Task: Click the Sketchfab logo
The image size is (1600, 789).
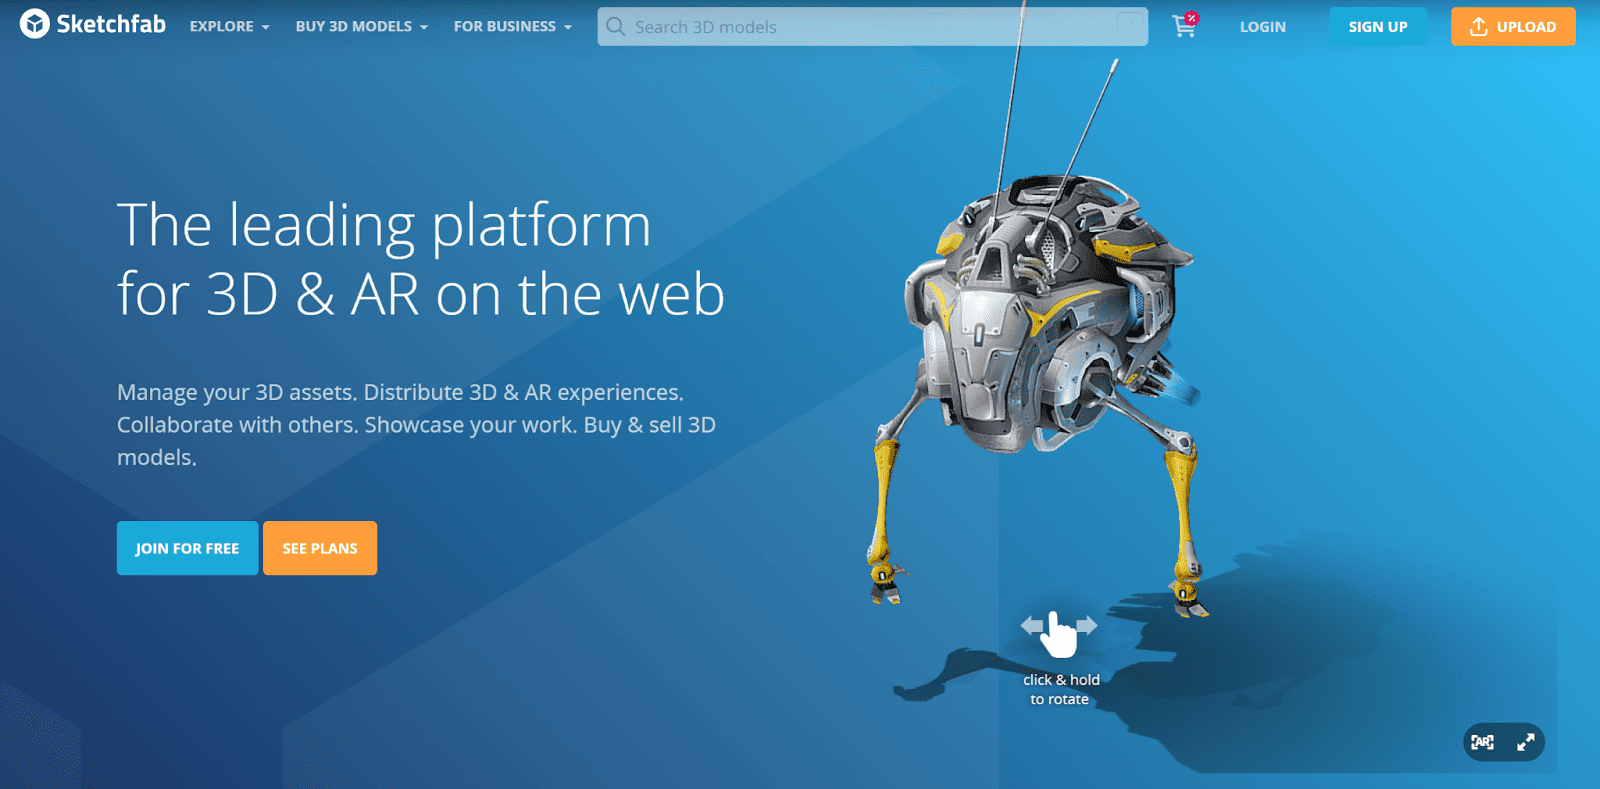Action: coord(93,24)
